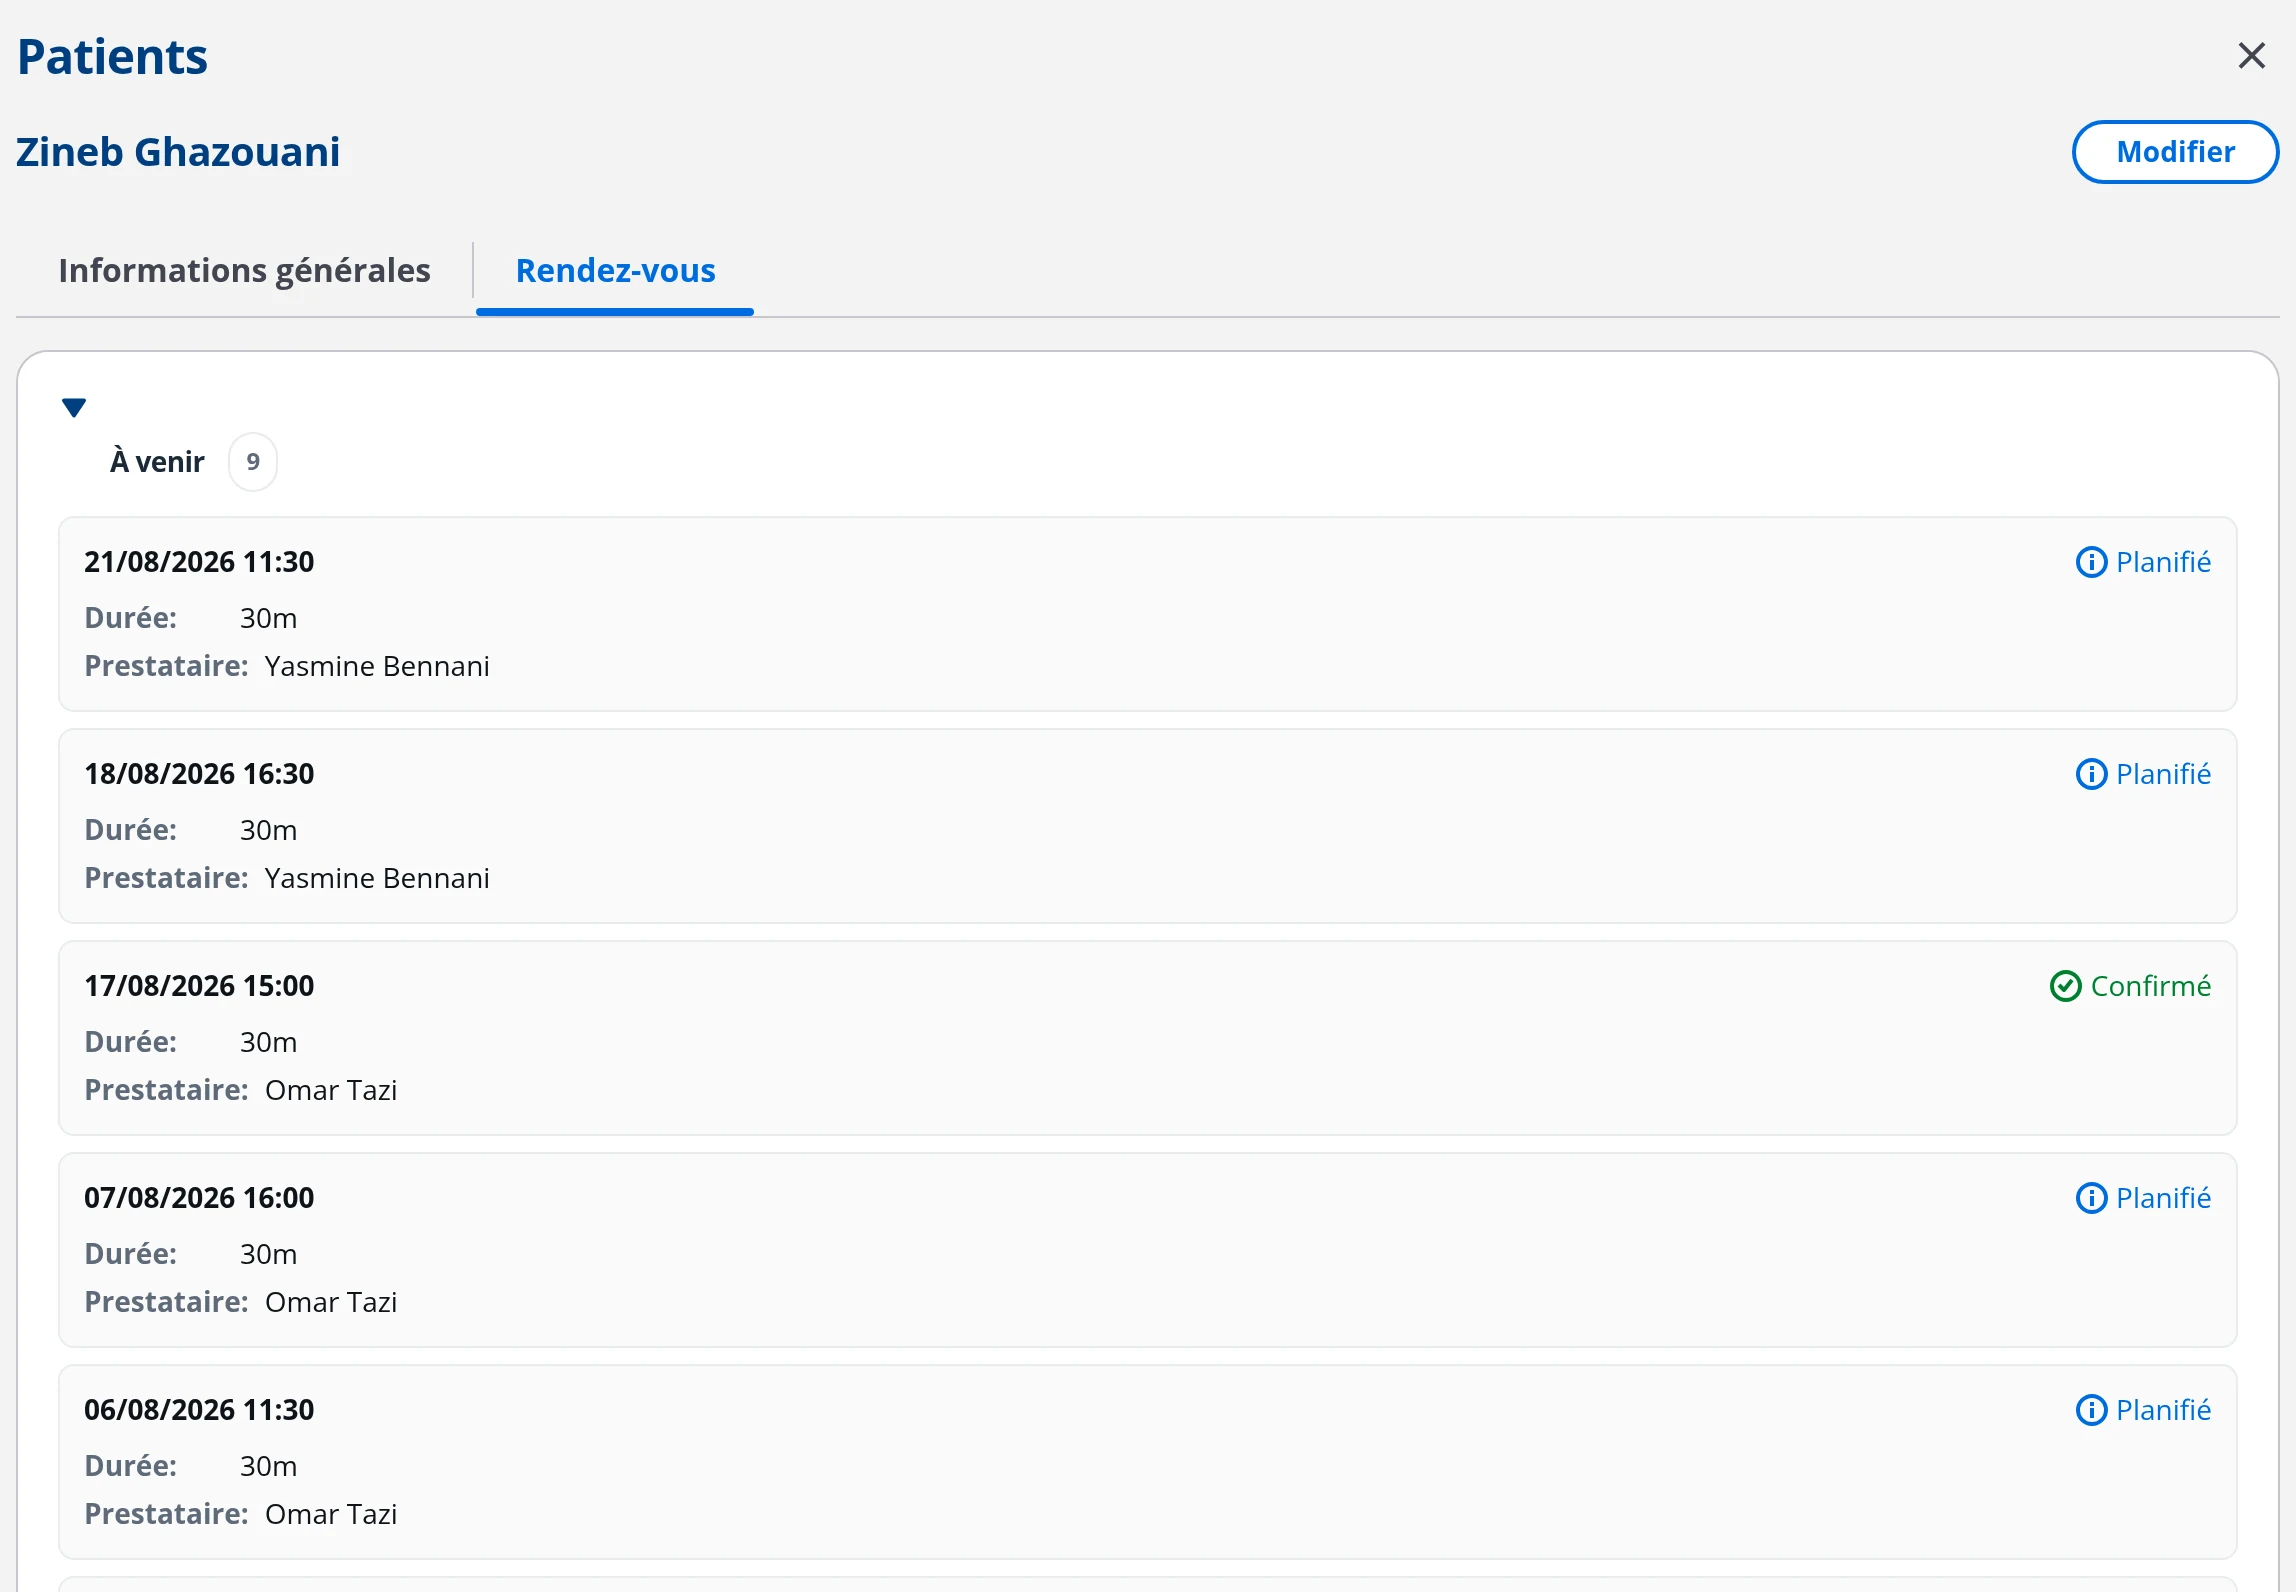2296x1592 pixels.
Task: Click the Modifier button
Action: [2175, 152]
